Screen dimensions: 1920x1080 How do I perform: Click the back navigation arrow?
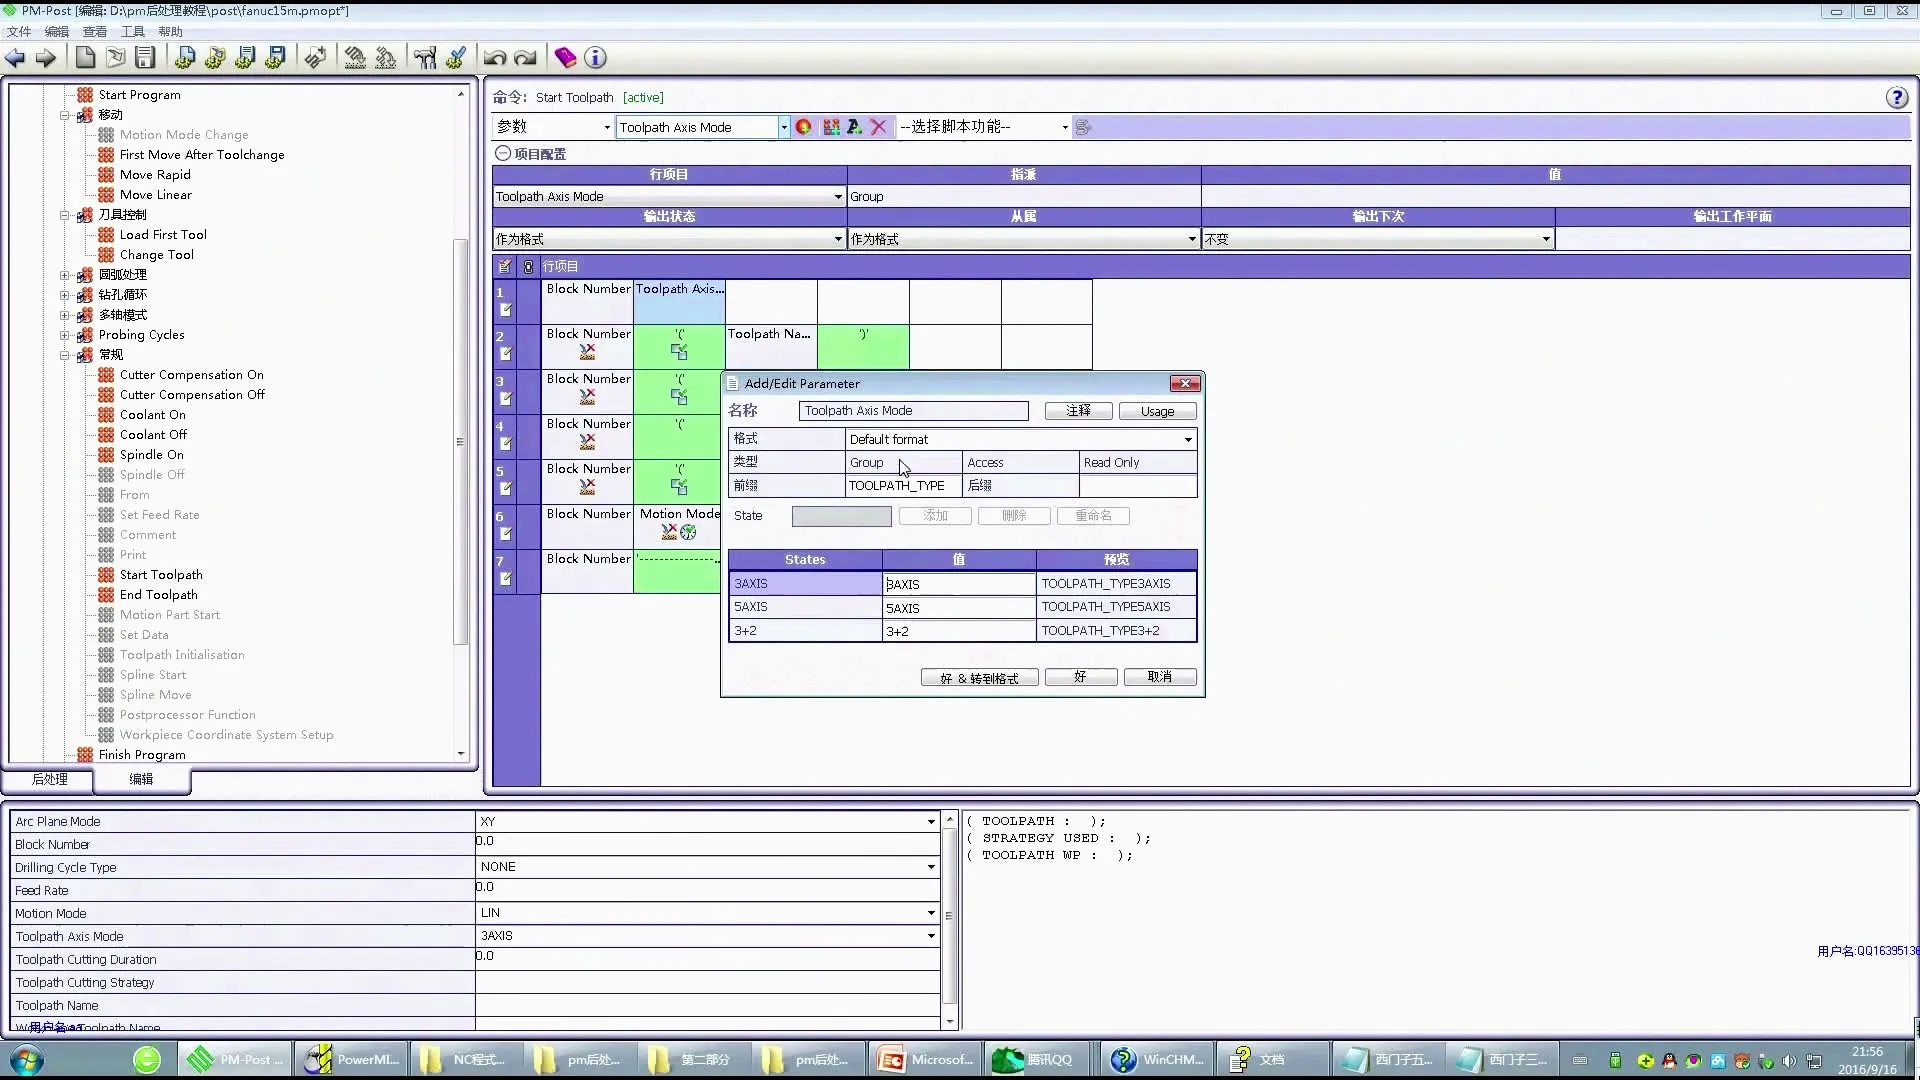15,58
